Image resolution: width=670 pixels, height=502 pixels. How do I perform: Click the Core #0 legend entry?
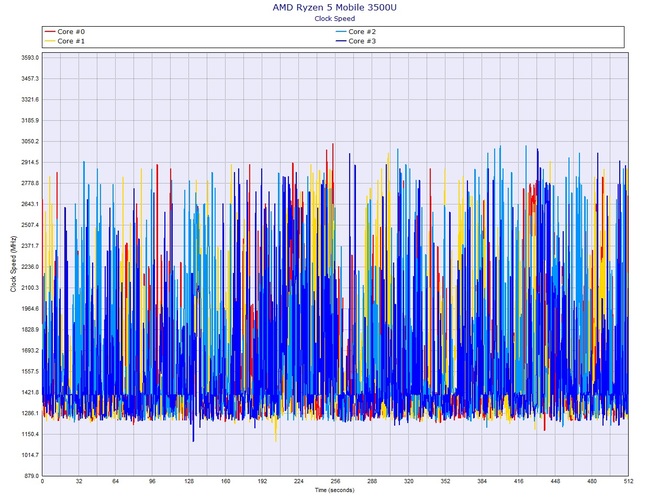click(x=65, y=32)
